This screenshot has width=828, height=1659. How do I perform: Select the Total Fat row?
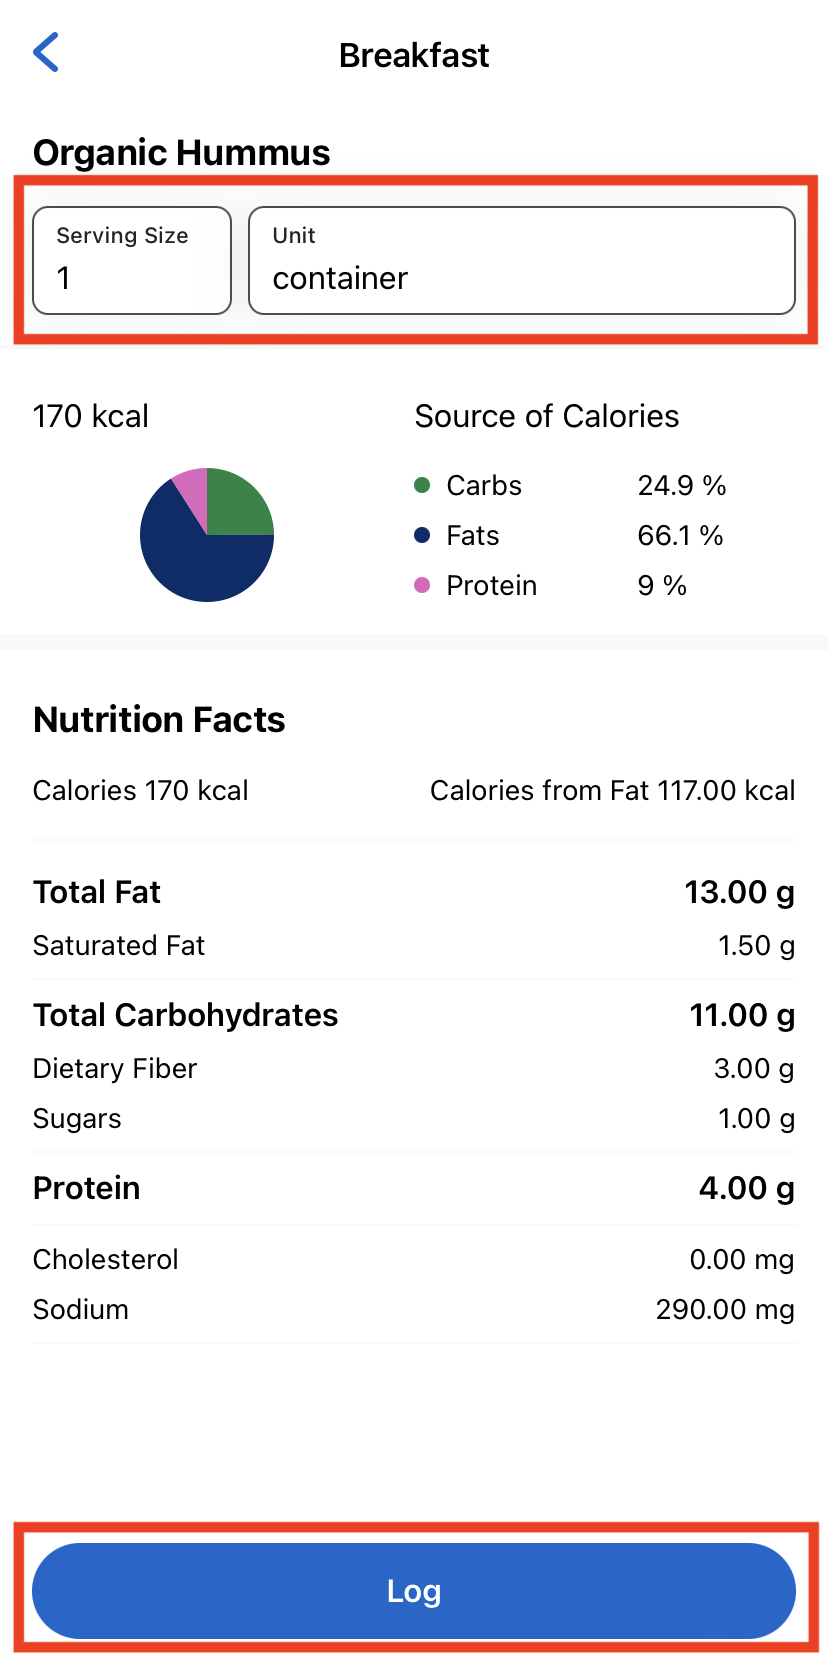pos(414,892)
